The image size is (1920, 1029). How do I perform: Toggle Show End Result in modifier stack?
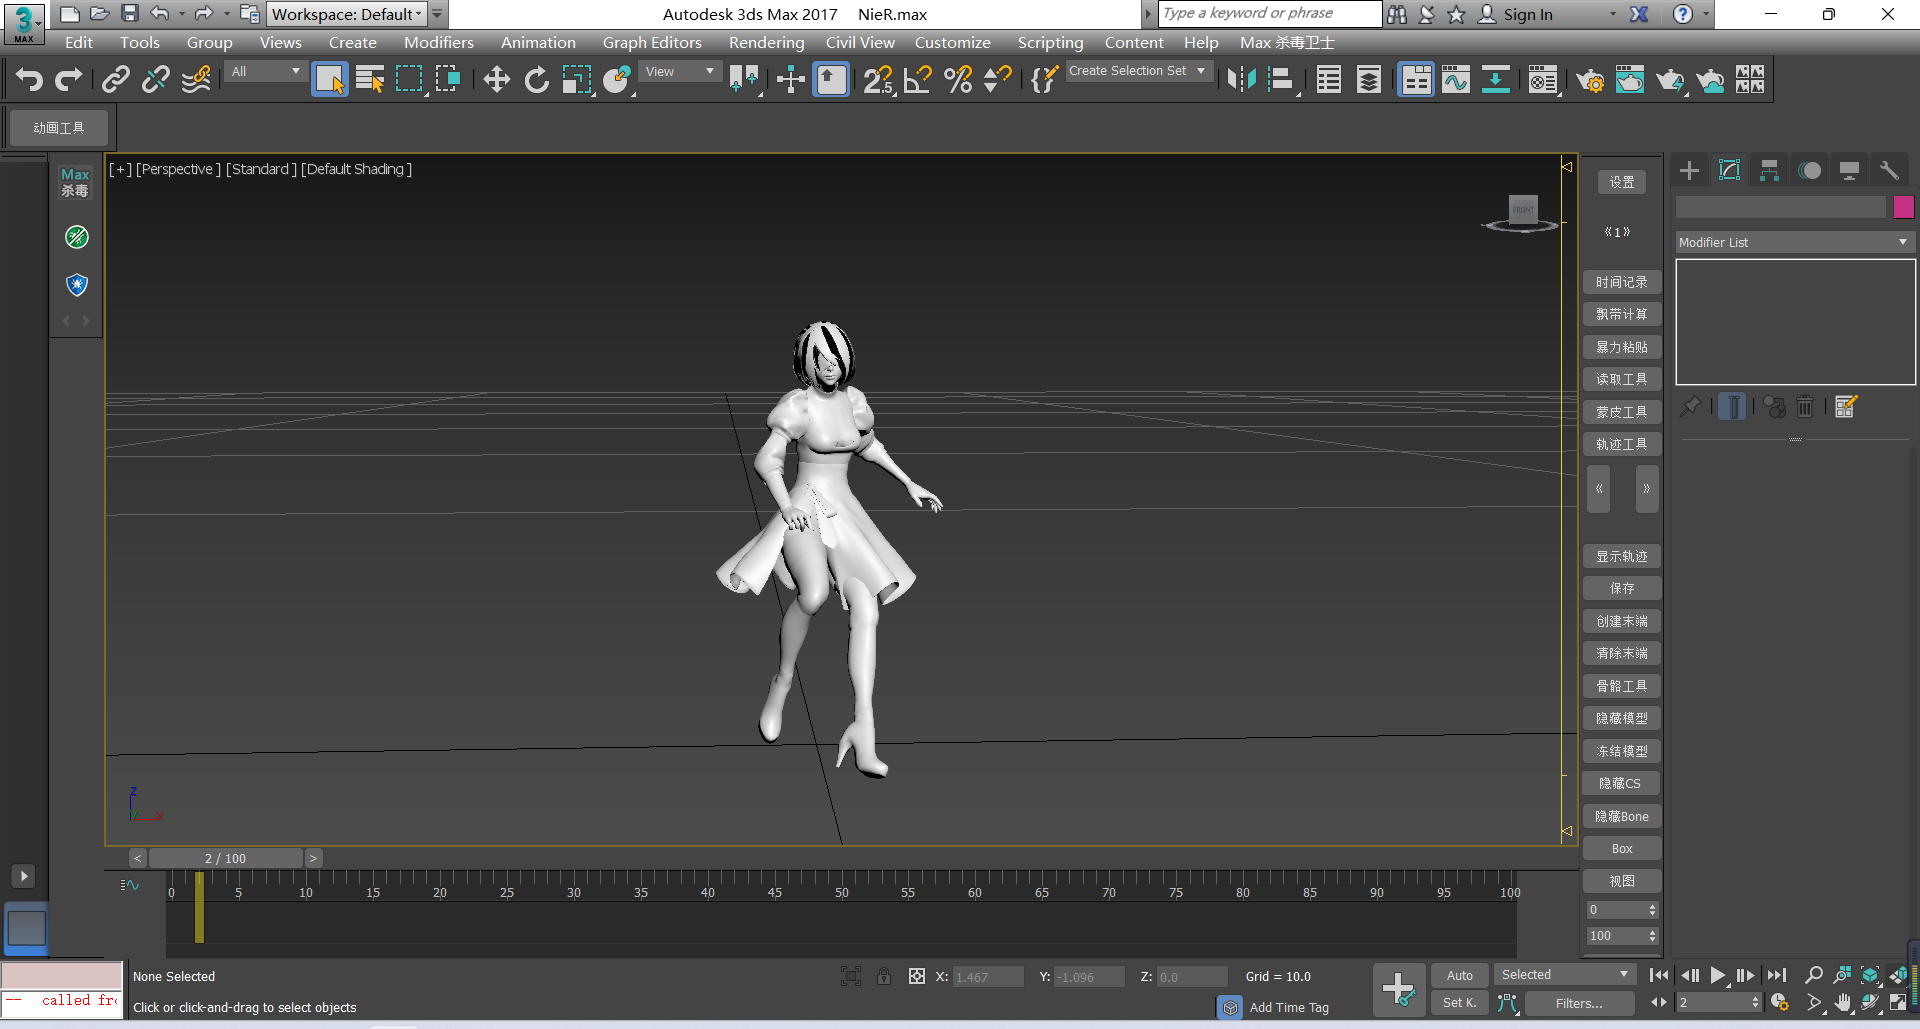click(1733, 407)
